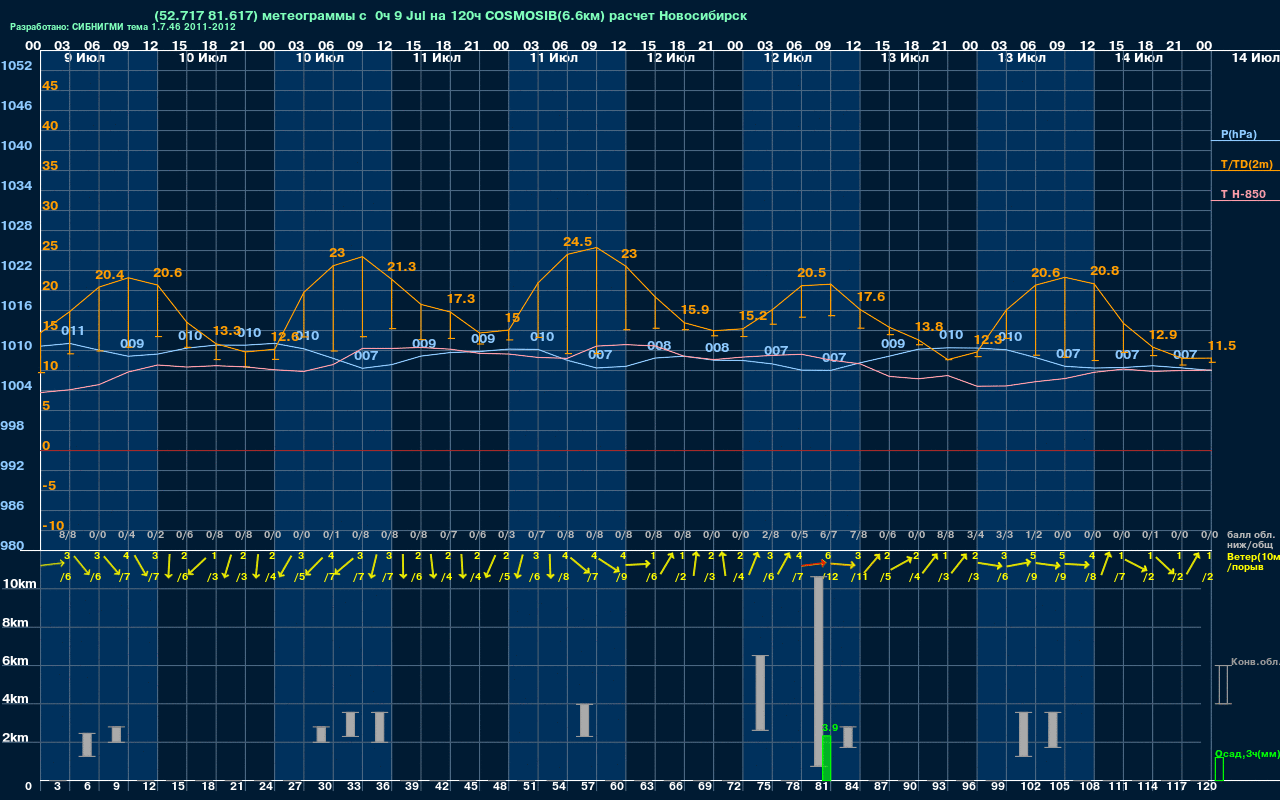Select the P(hPa) legend label
Image resolution: width=1280 pixels, height=800 pixels.
tap(1239, 134)
